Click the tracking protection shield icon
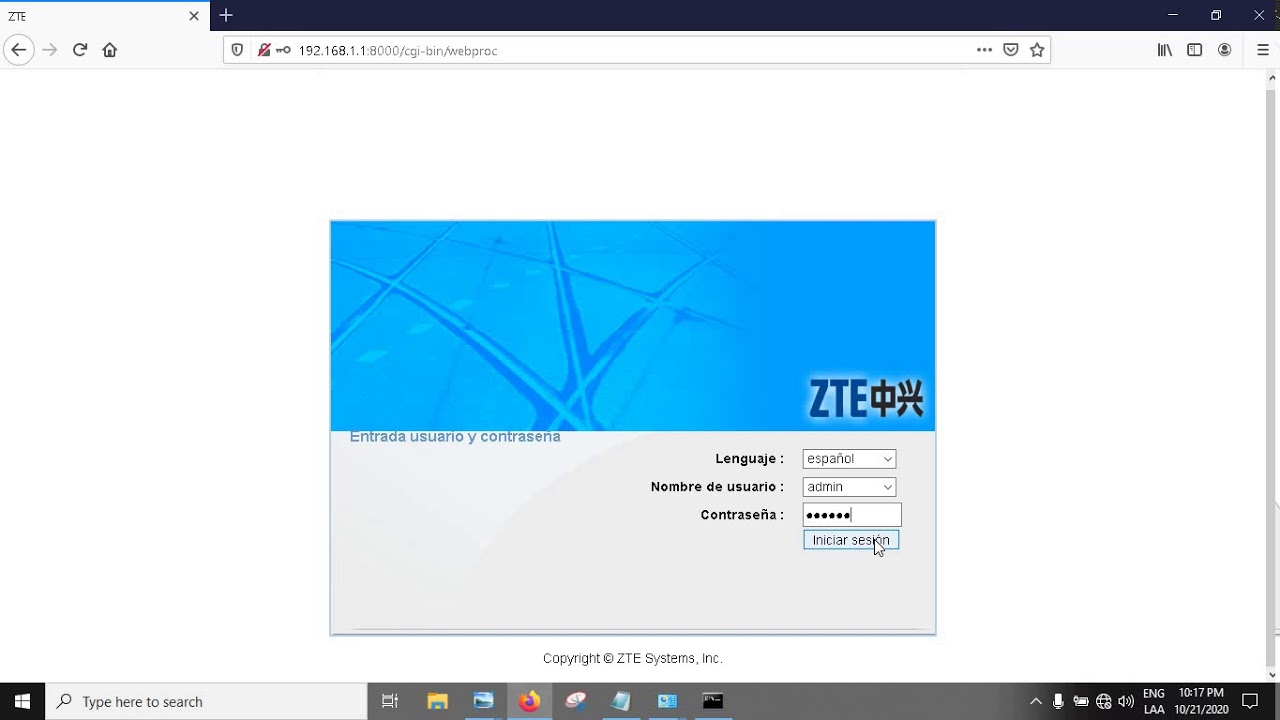 pos(237,50)
